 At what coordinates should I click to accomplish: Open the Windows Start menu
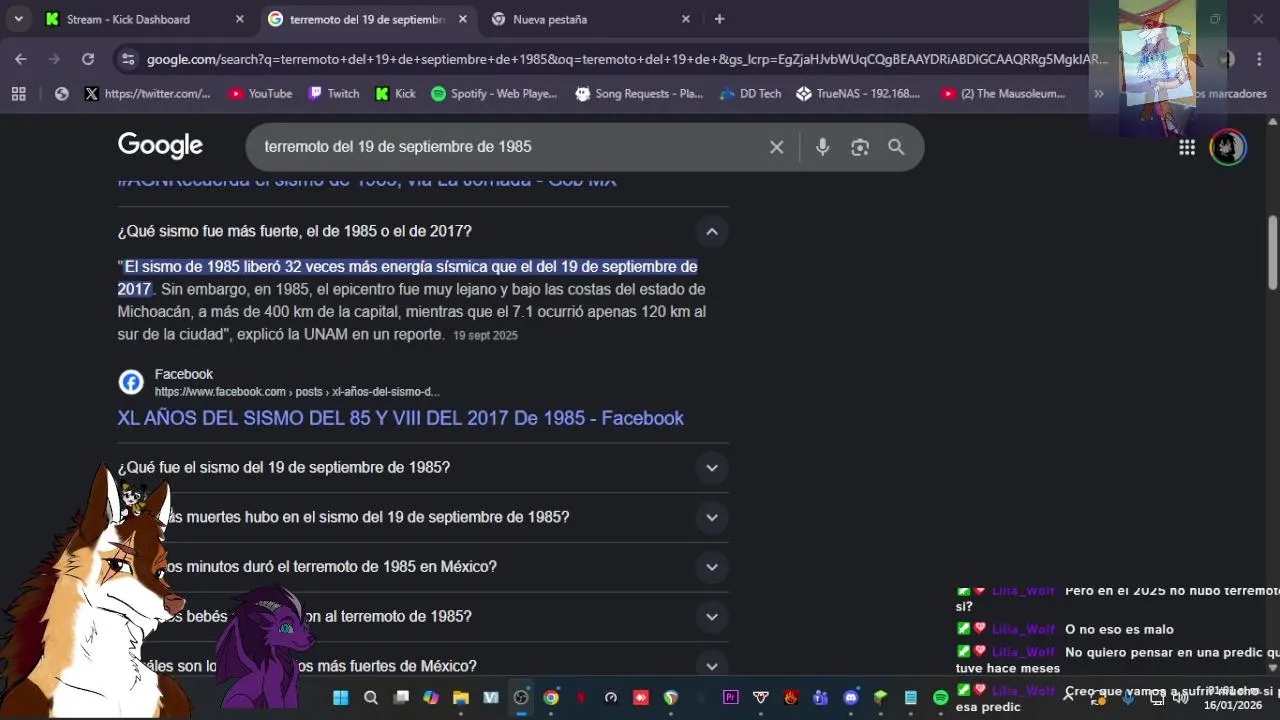coord(340,697)
